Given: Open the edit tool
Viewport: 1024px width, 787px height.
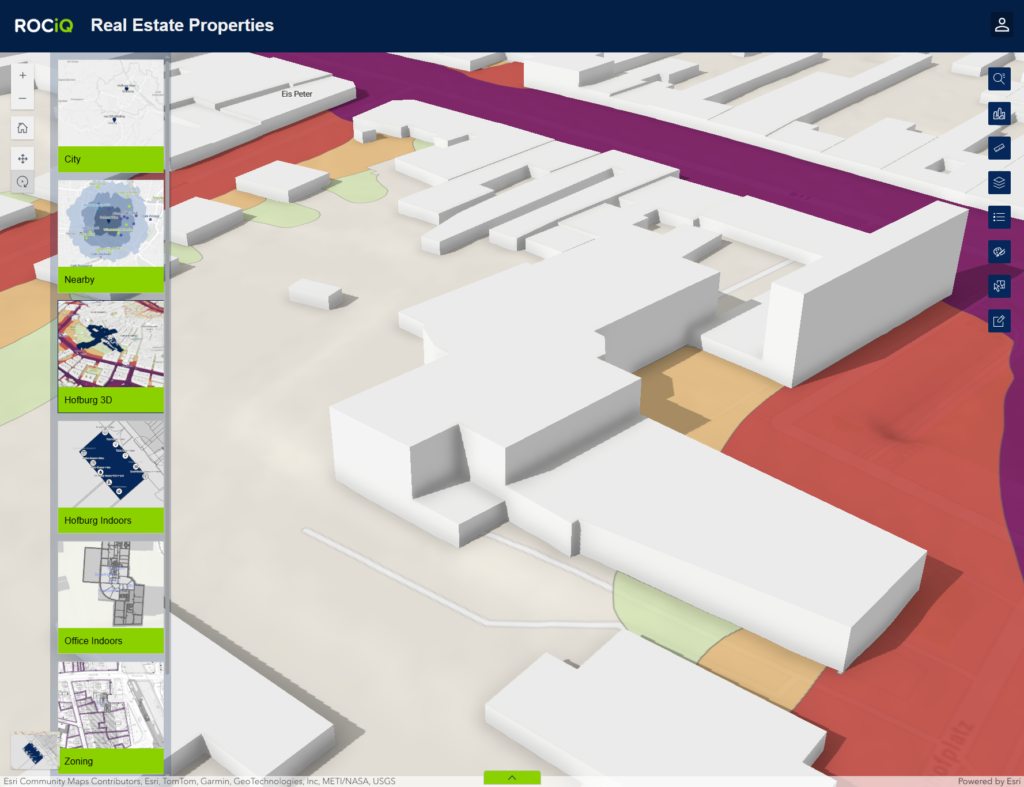Looking at the screenshot, I should coord(999,321).
